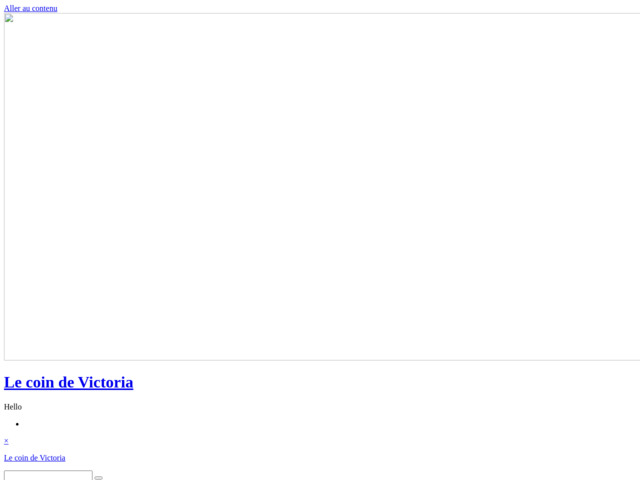
Task: Click the bullet marker under 'Hello'
Action: (17, 424)
